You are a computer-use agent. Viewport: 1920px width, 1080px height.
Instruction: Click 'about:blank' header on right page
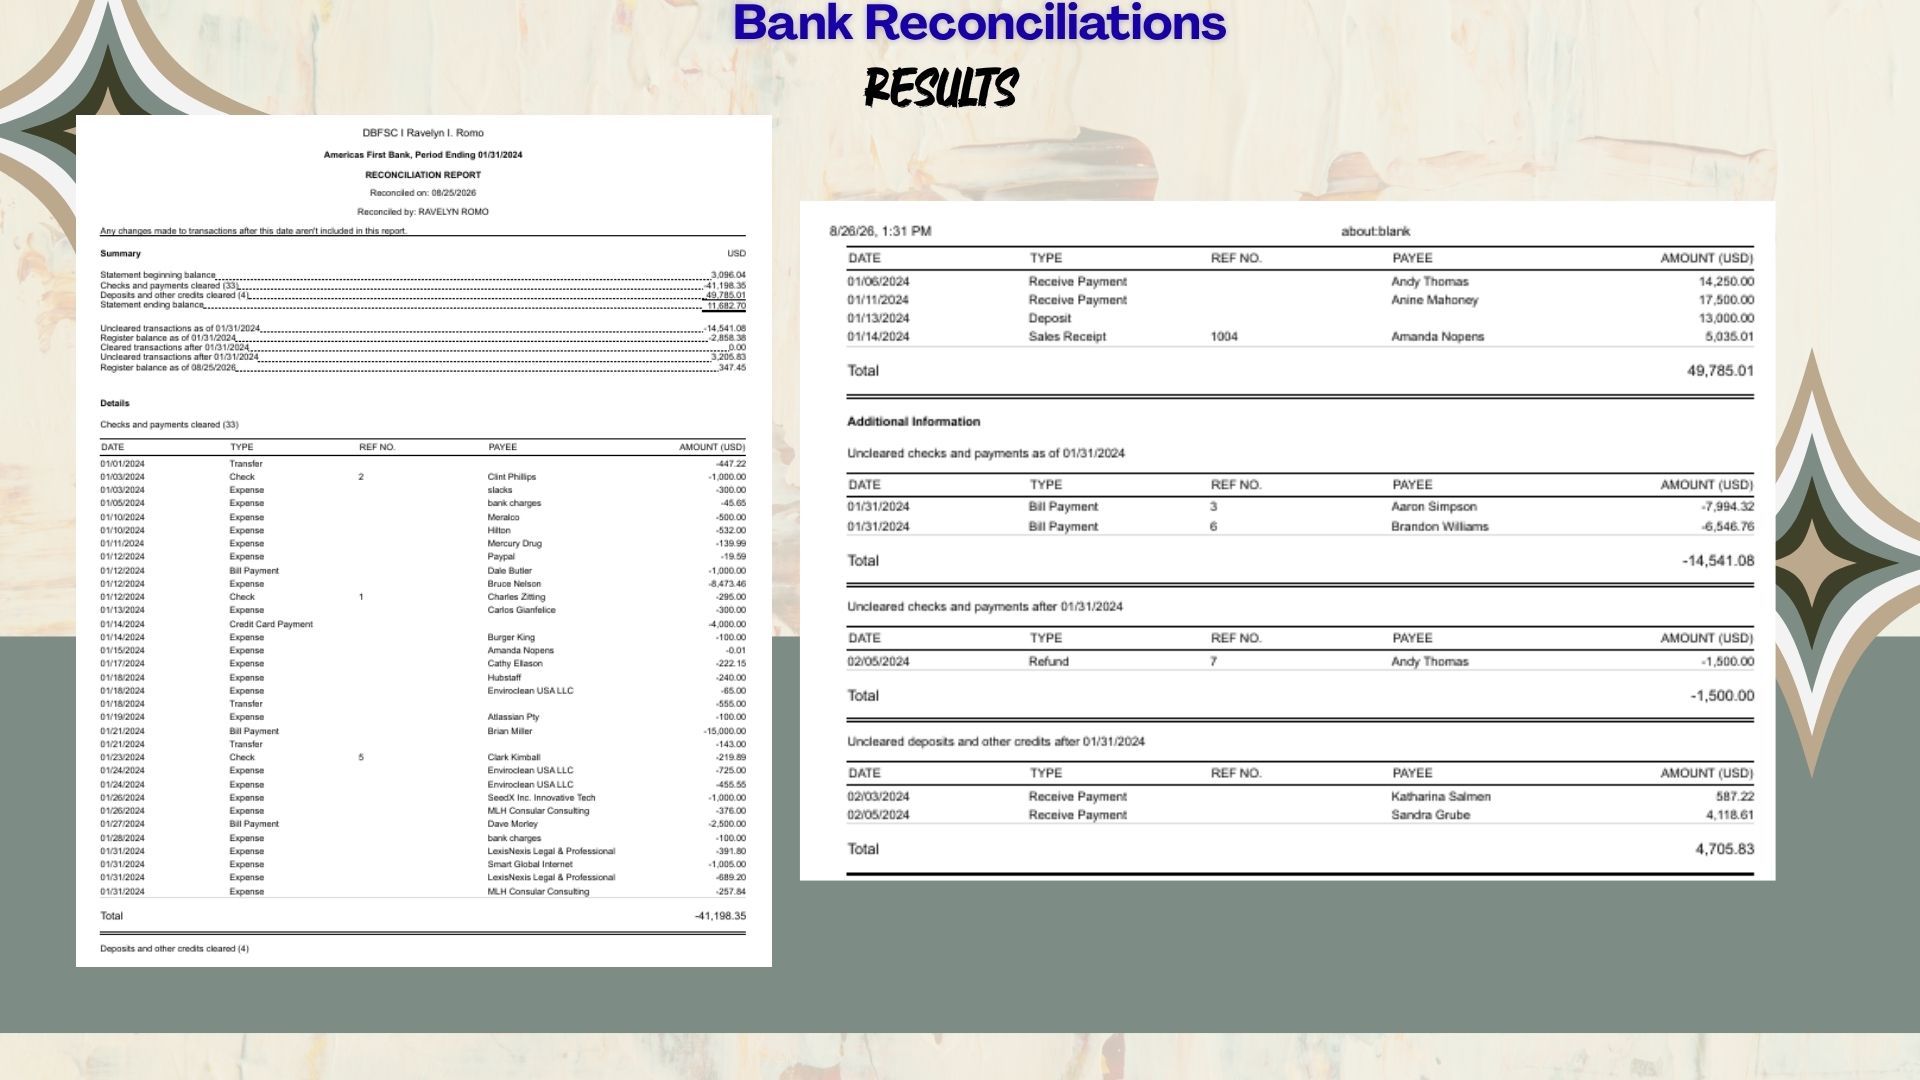[1375, 231]
